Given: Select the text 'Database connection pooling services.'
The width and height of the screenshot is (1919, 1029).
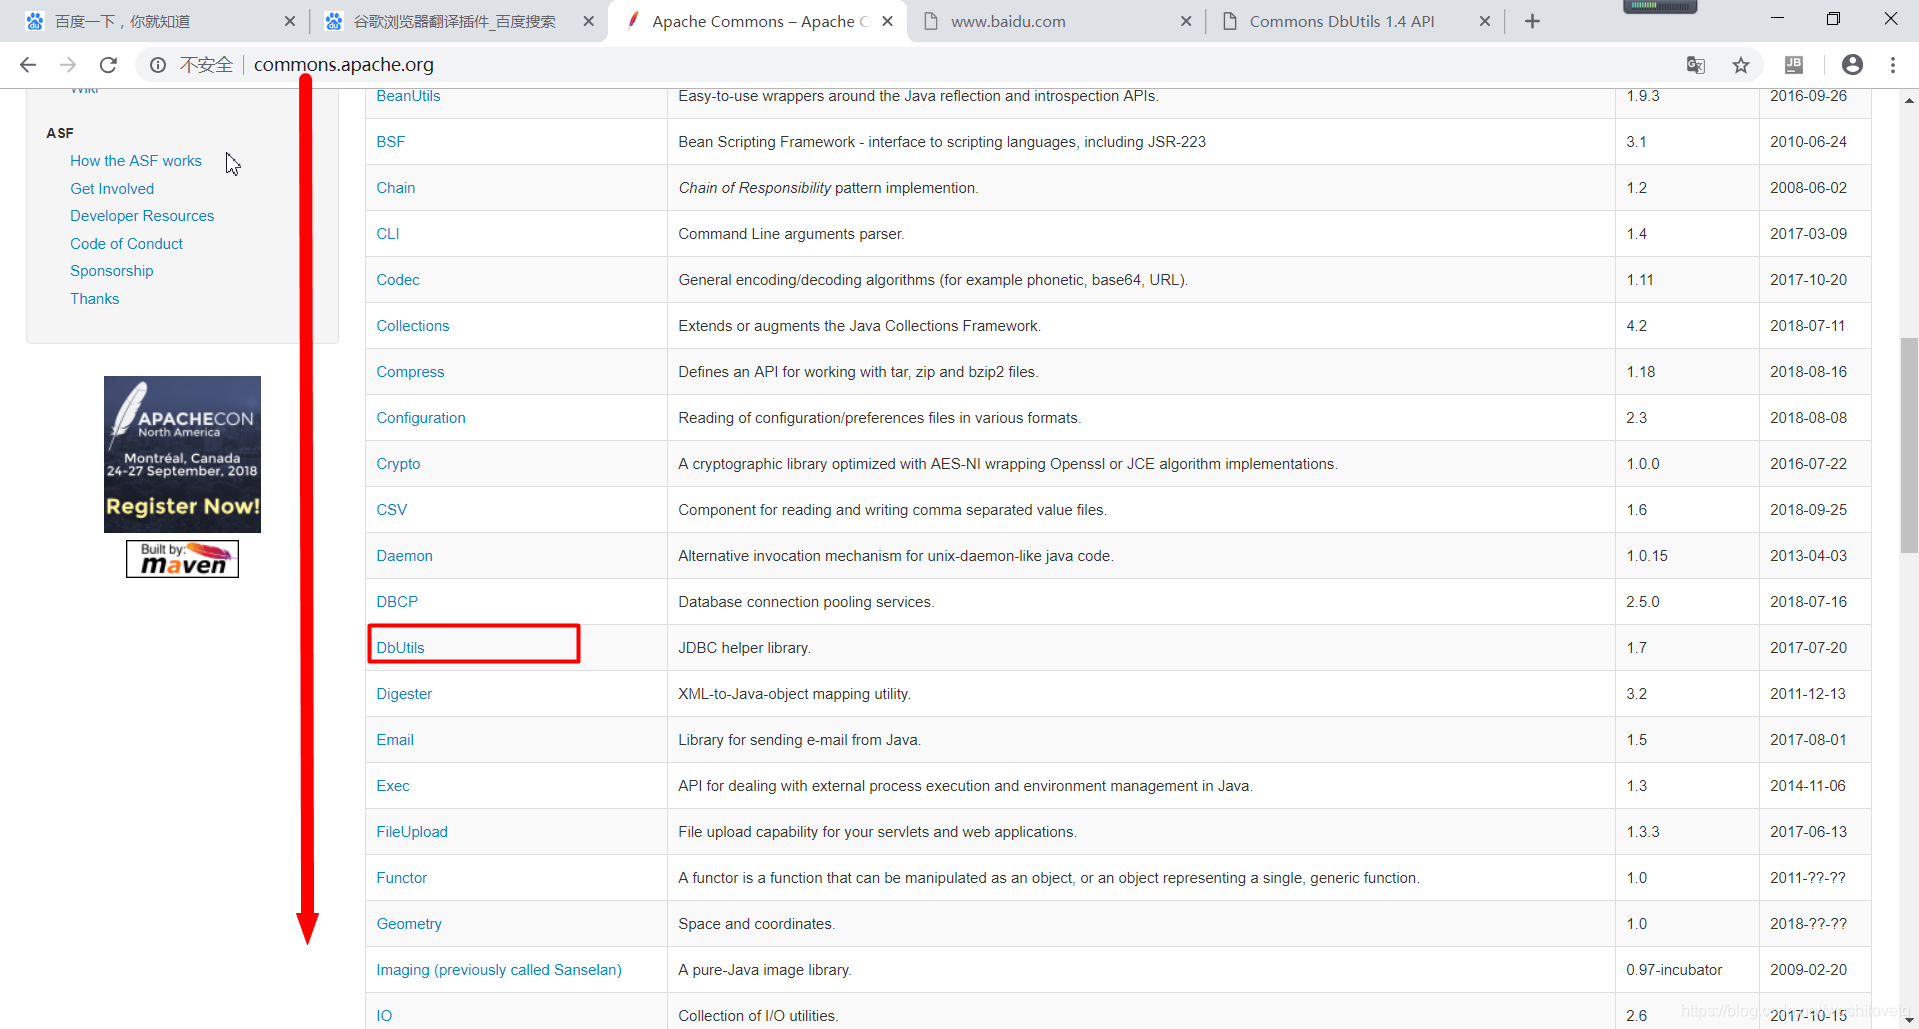Looking at the screenshot, I should pos(806,602).
